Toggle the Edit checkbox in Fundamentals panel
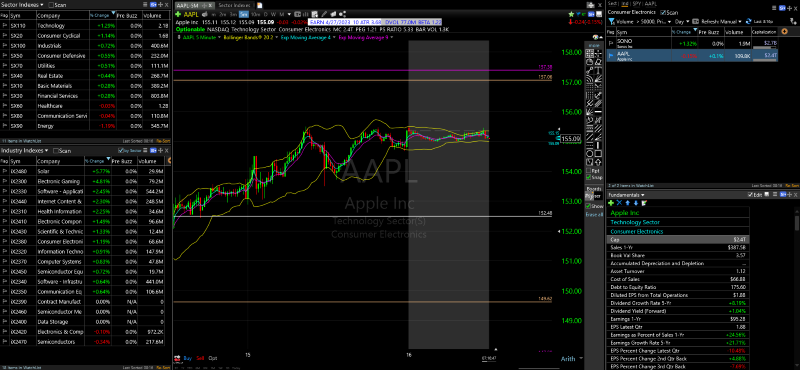Image resolution: width=800 pixels, height=370 pixels. [750, 195]
